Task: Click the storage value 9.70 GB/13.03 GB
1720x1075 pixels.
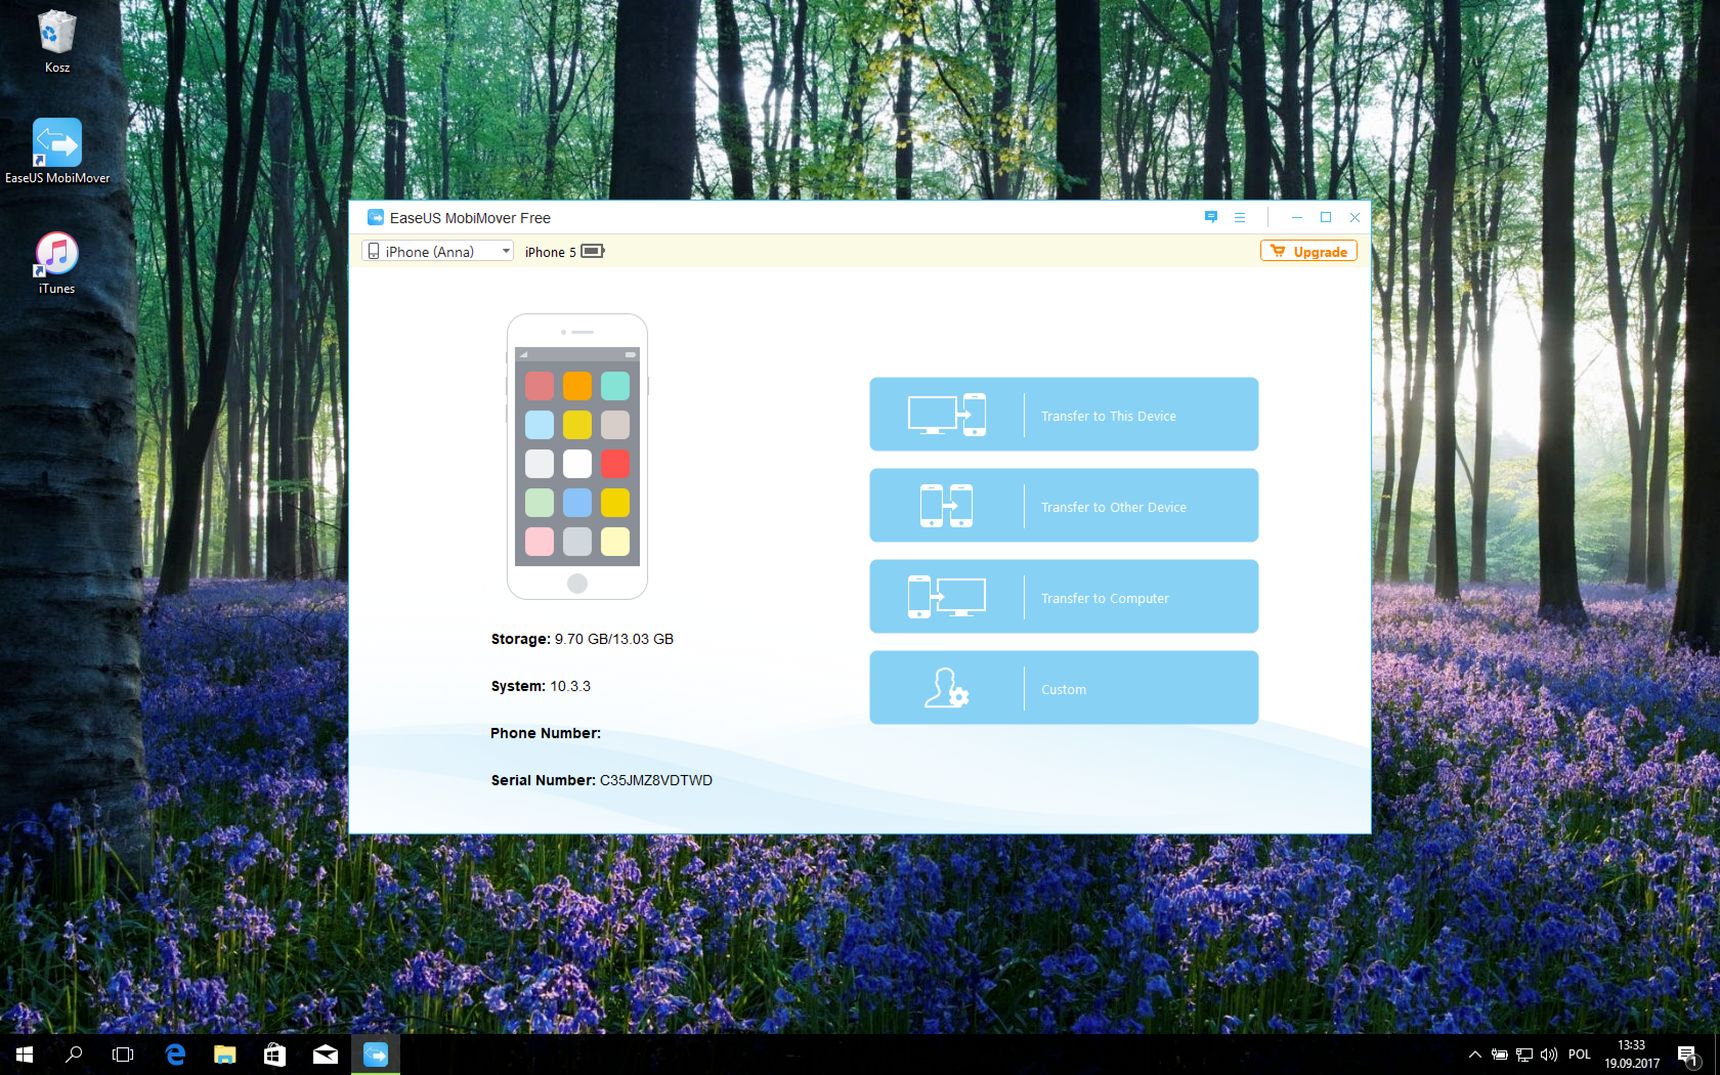Action: [614, 639]
